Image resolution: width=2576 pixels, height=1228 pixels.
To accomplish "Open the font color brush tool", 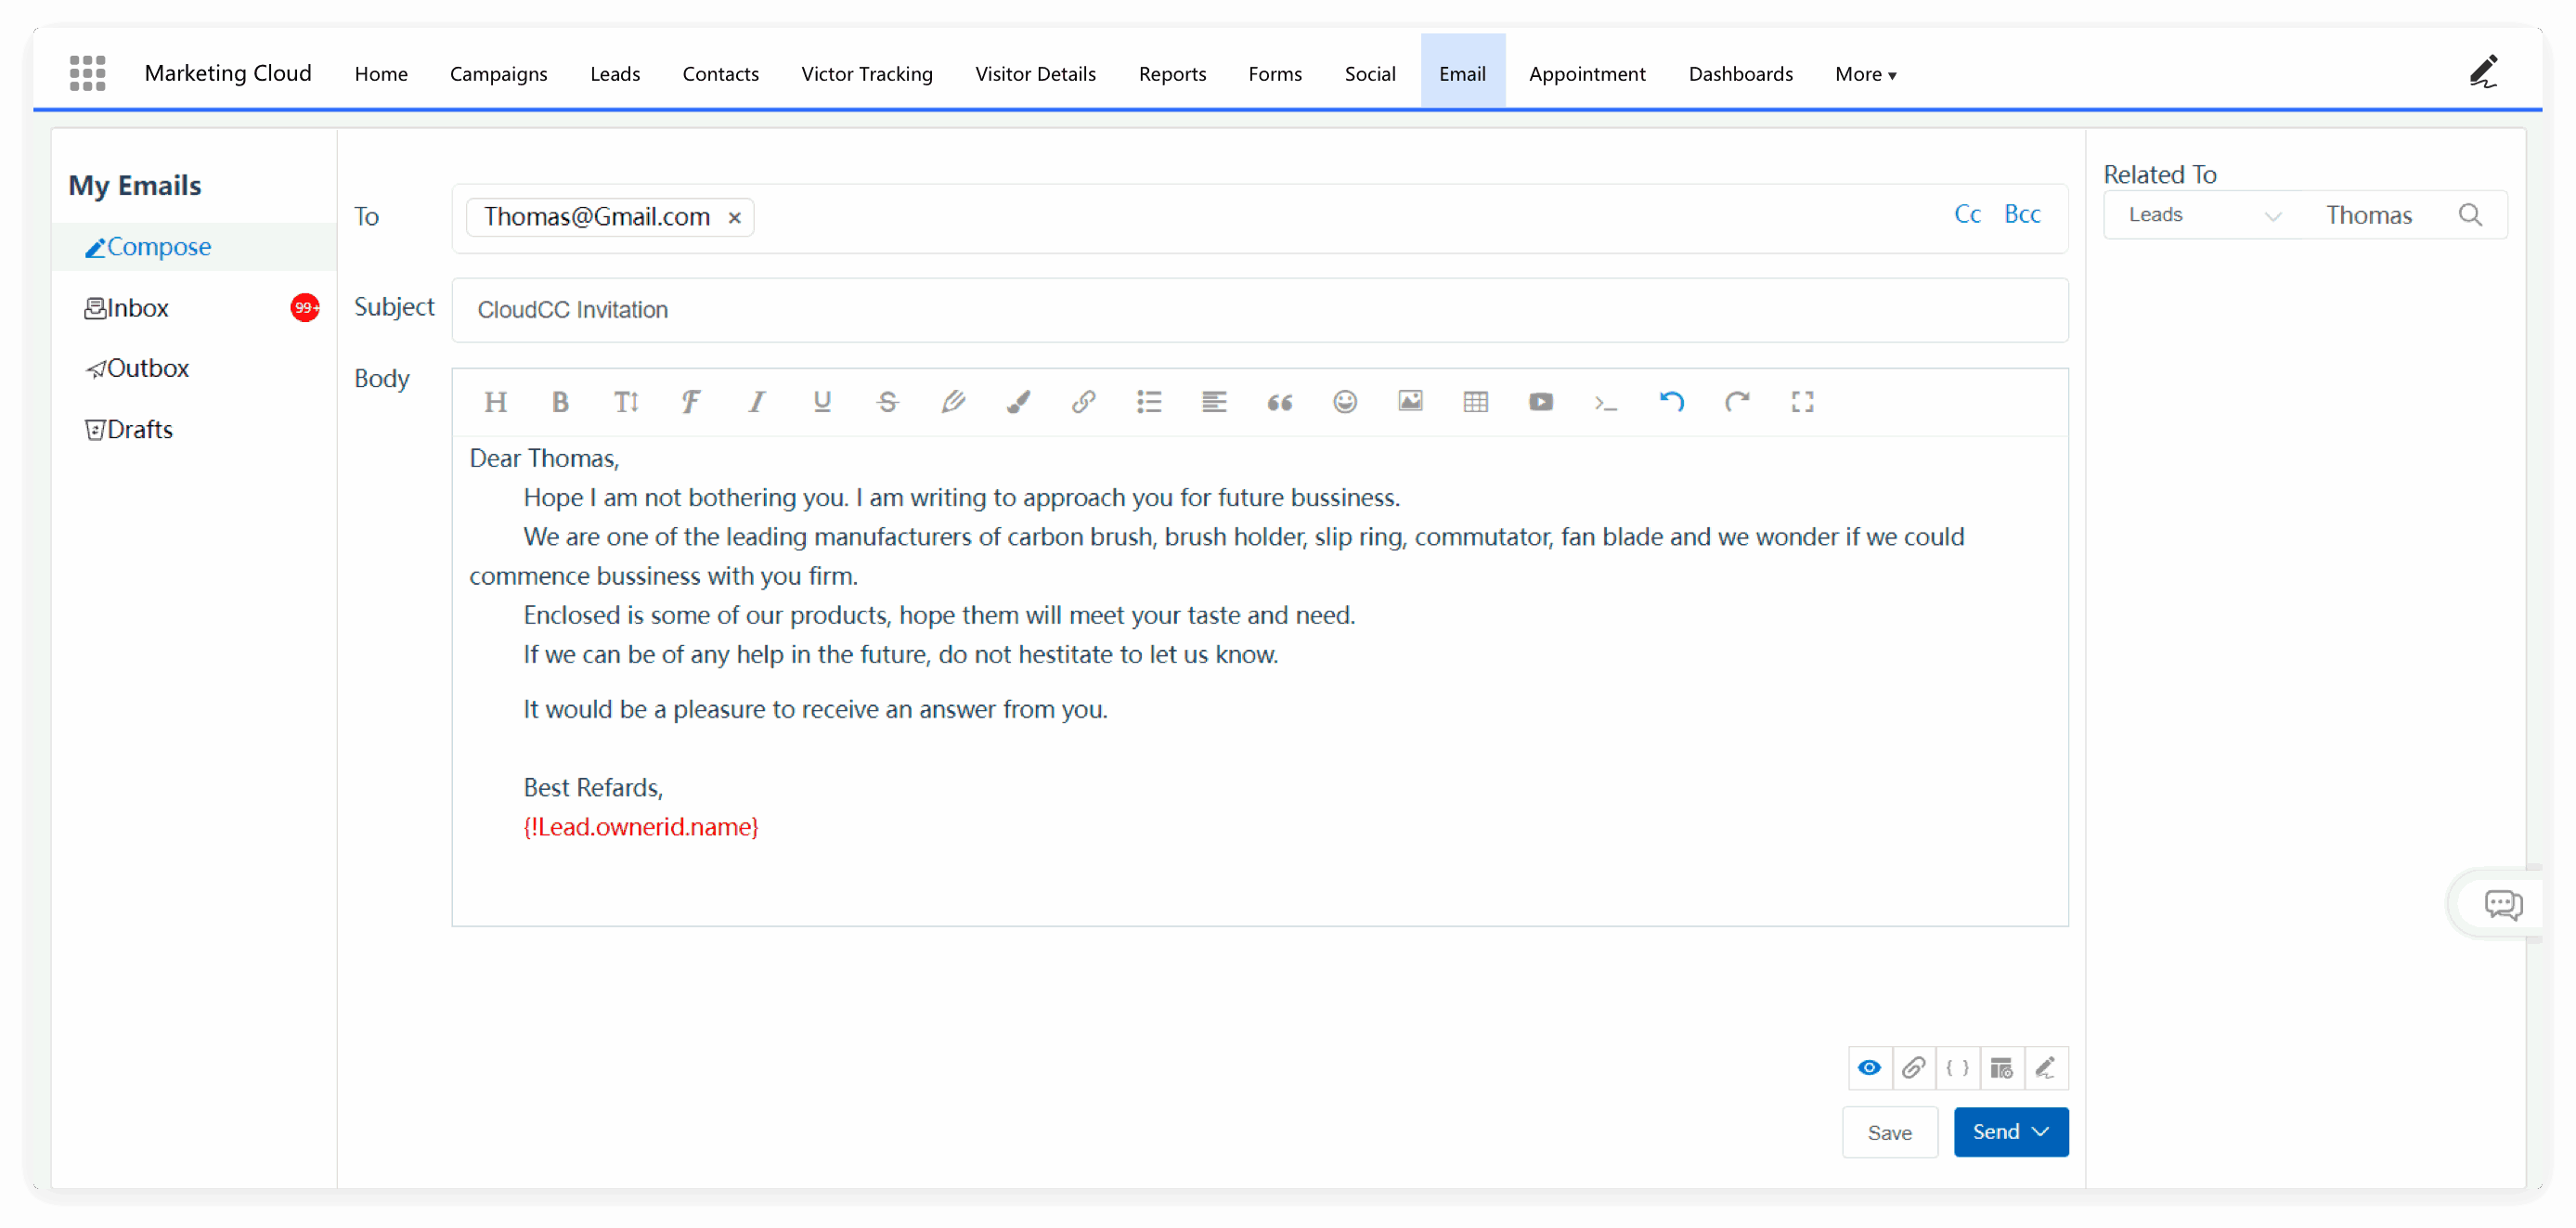I will pyautogui.click(x=1018, y=402).
